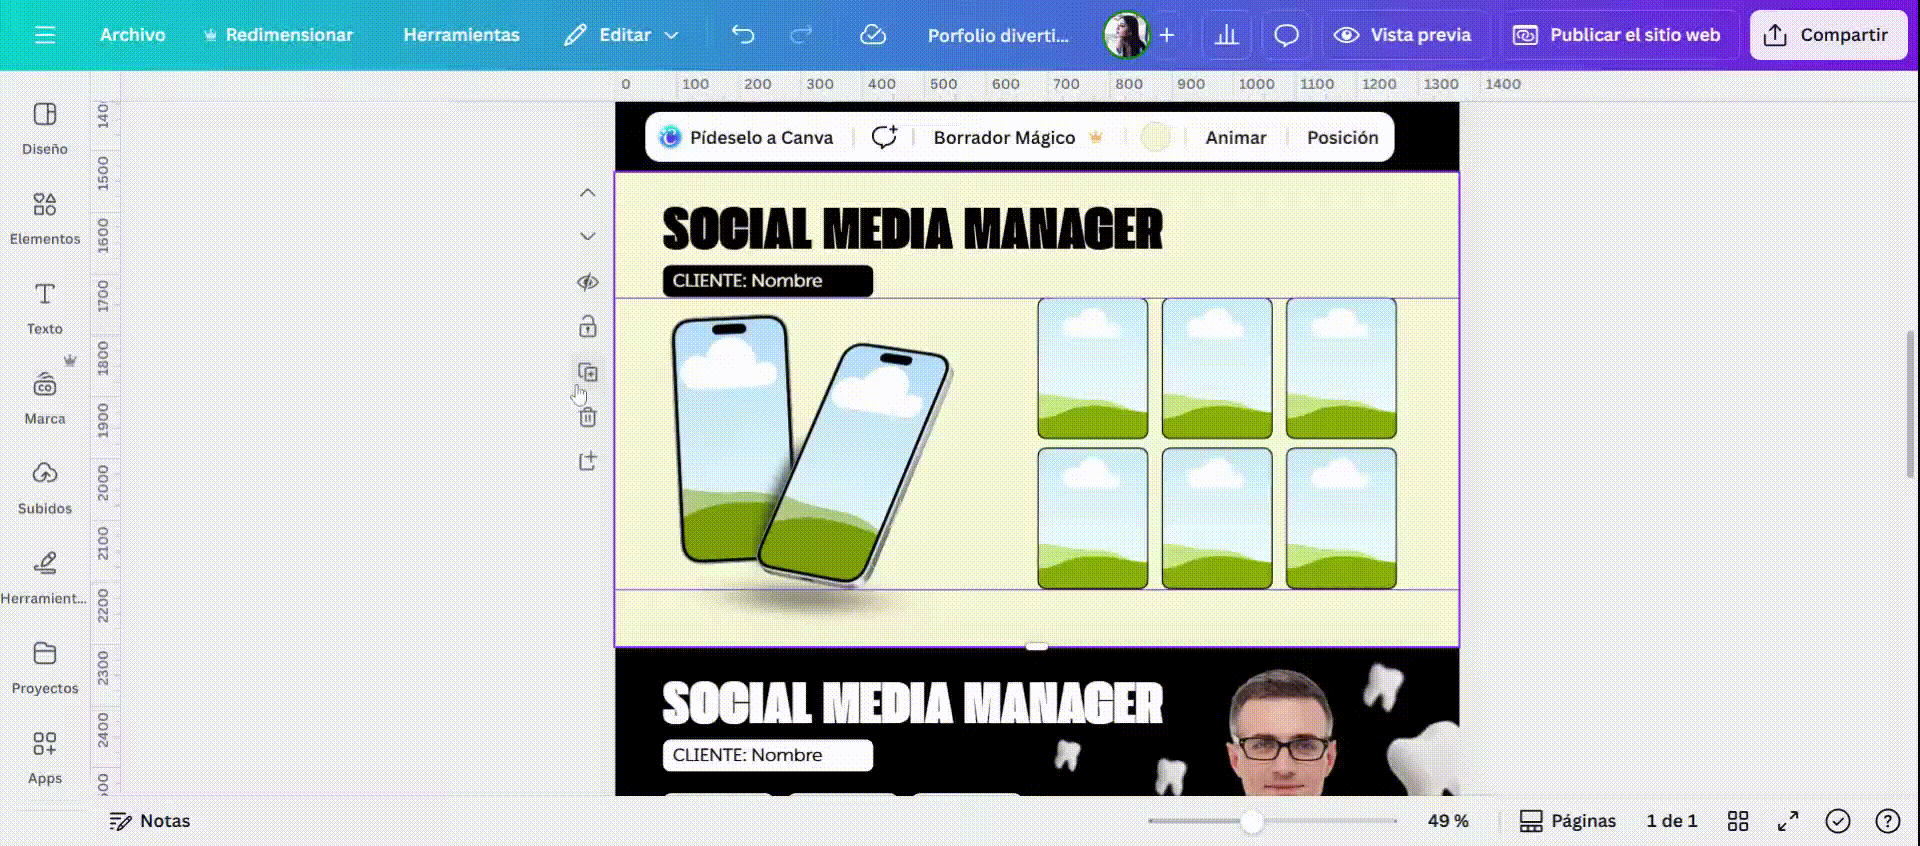Edit the Porfolio diverti... document title
The width and height of the screenshot is (1920, 846).
998,35
